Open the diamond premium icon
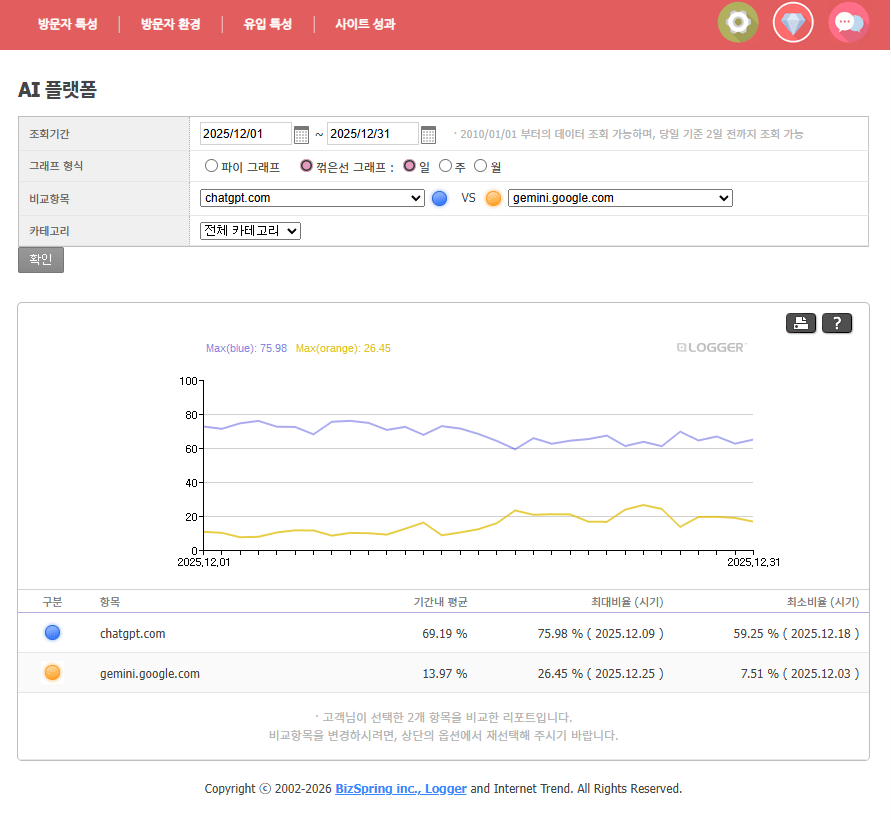 tap(793, 22)
